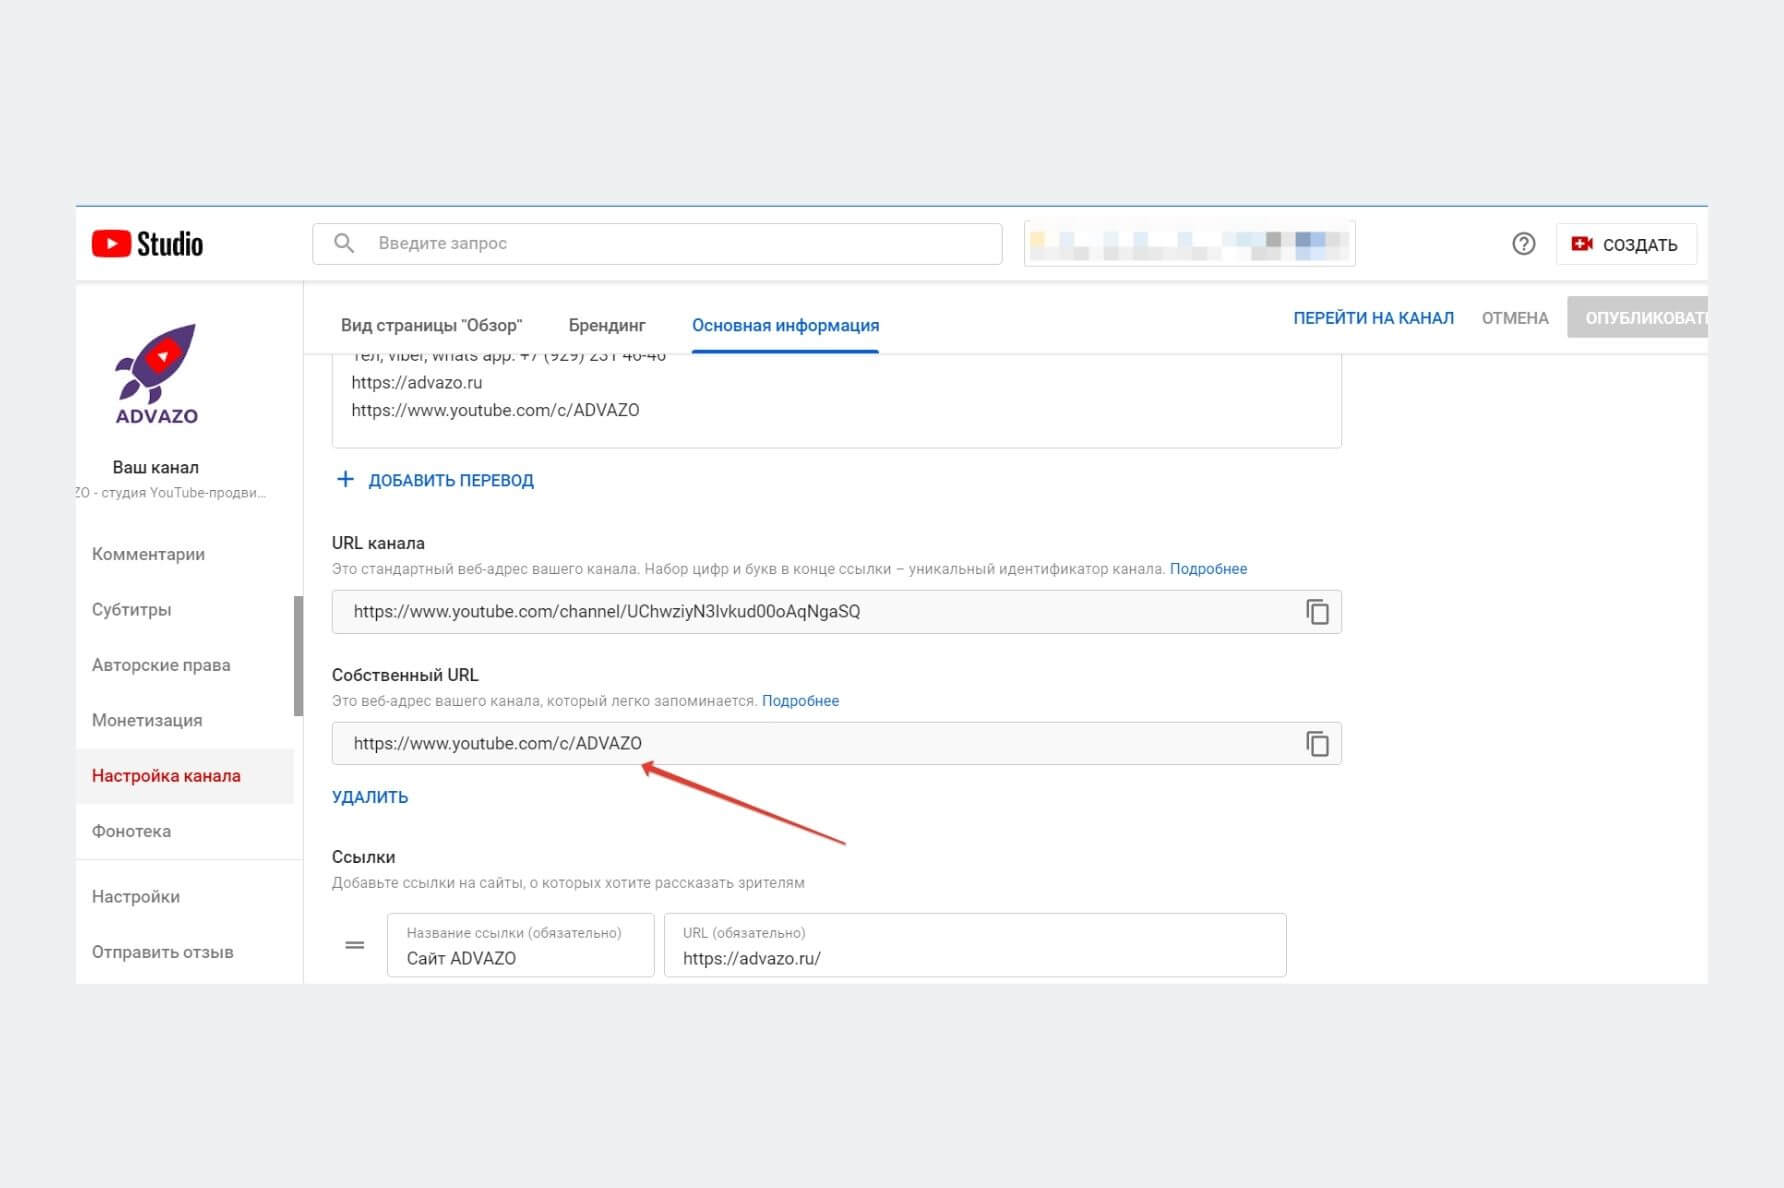The height and width of the screenshot is (1188, 1784).
Task: Click Отправить отзыв in the sidebar
Action: click(162, 952)
